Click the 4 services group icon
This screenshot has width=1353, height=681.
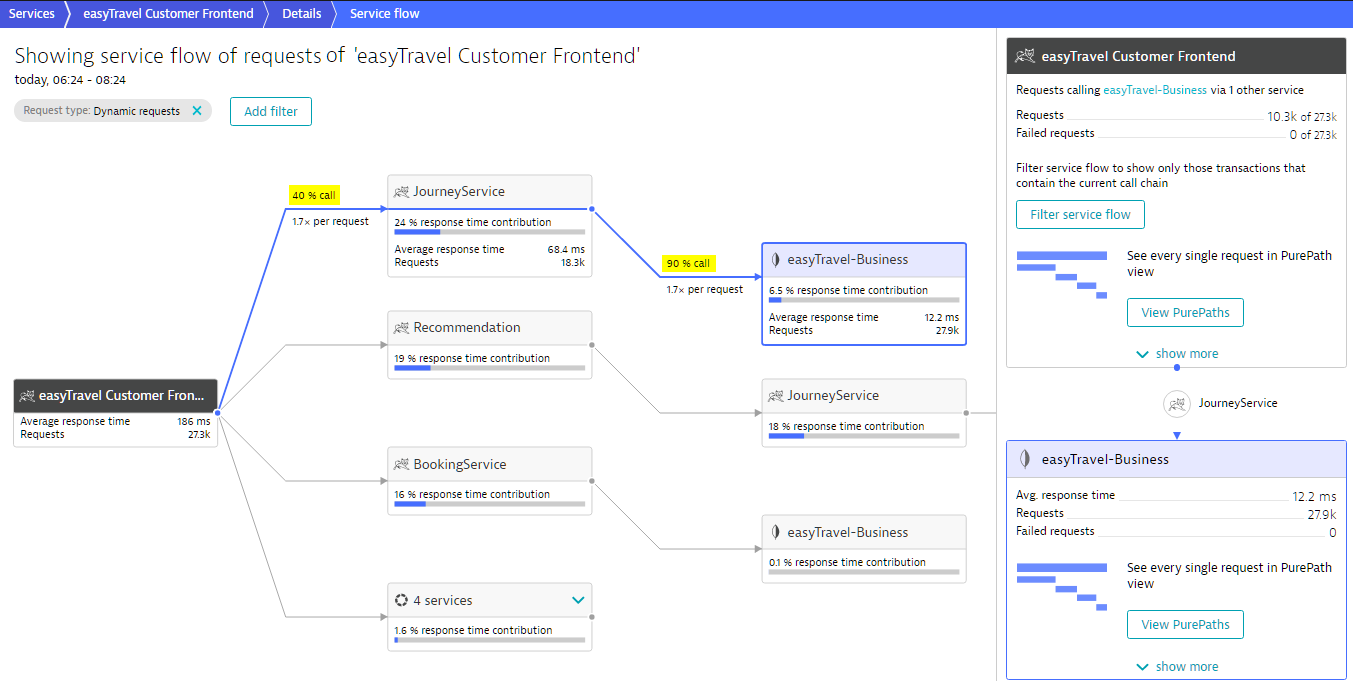401,601
